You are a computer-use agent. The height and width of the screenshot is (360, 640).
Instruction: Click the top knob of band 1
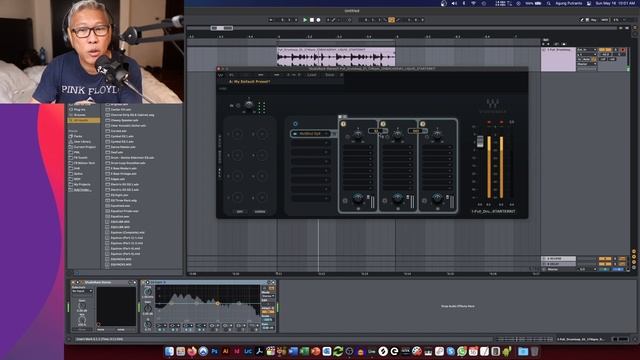tap(358, 134)
